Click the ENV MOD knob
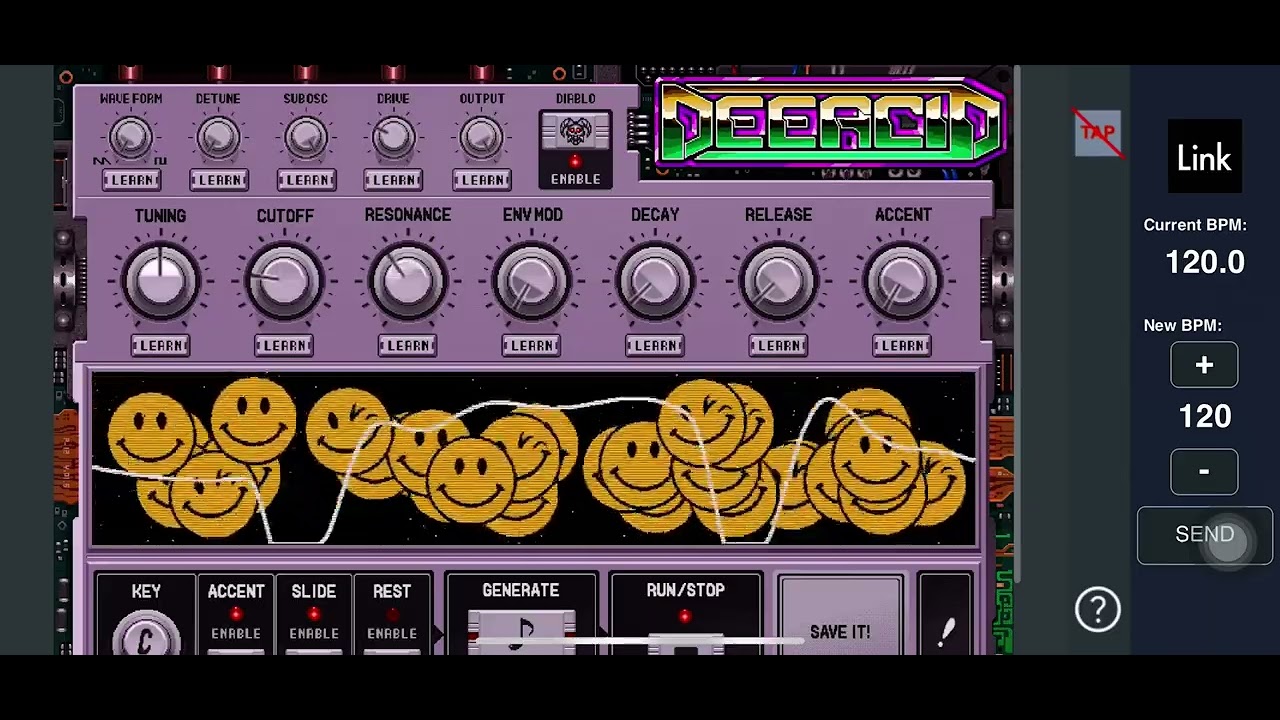 pyautogui.click(x=531, y=280)
